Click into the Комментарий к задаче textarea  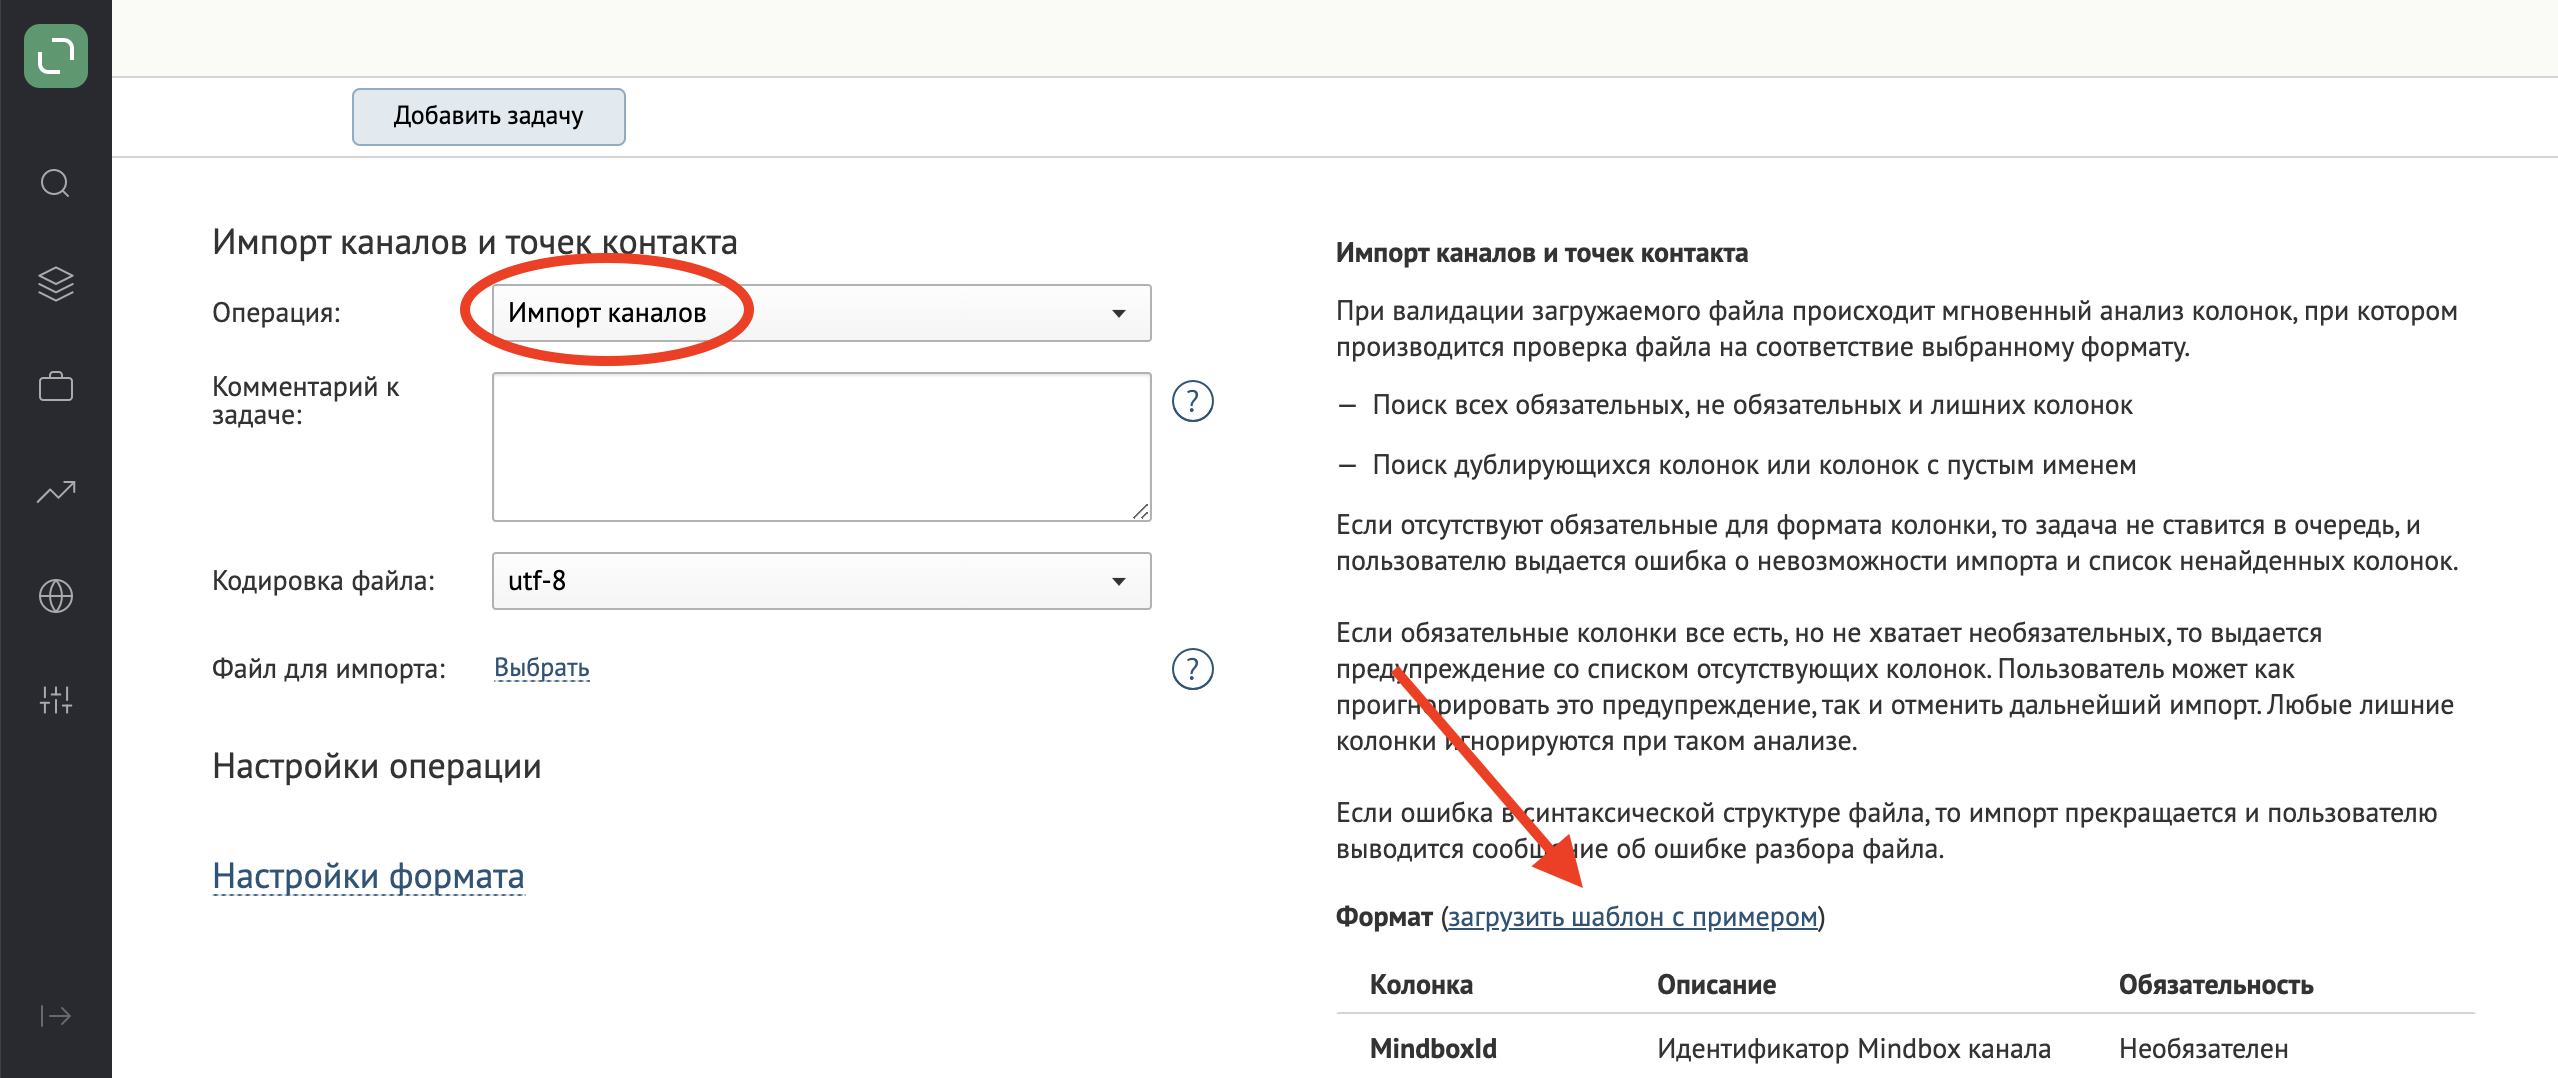coord(821,447)
